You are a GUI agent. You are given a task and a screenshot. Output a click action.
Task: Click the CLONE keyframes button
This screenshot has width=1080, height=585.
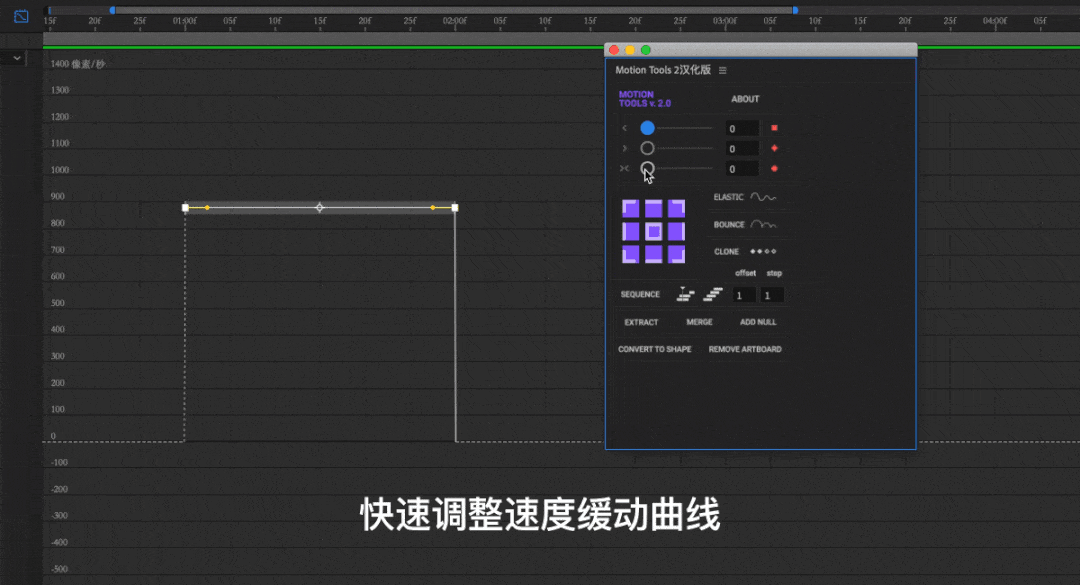(726, 252)
